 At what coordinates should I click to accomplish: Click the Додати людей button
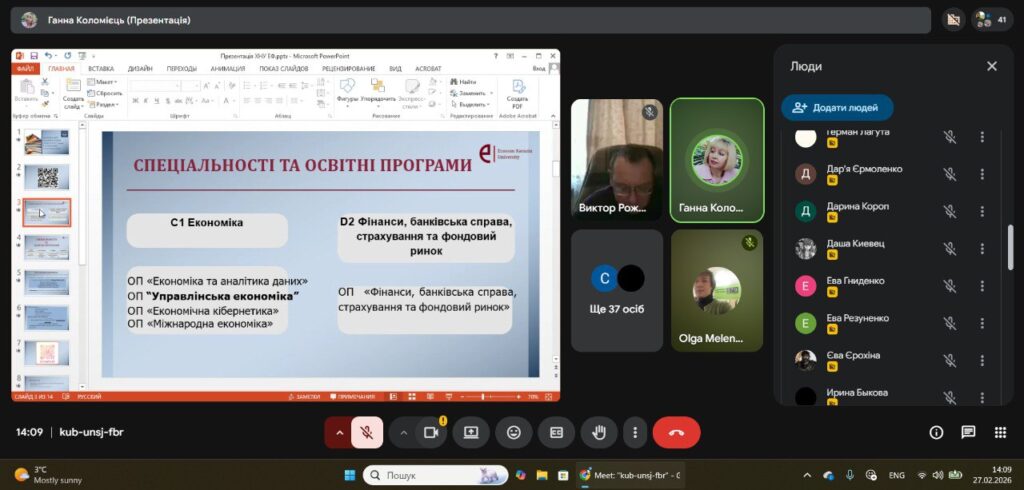coord(837,108)
